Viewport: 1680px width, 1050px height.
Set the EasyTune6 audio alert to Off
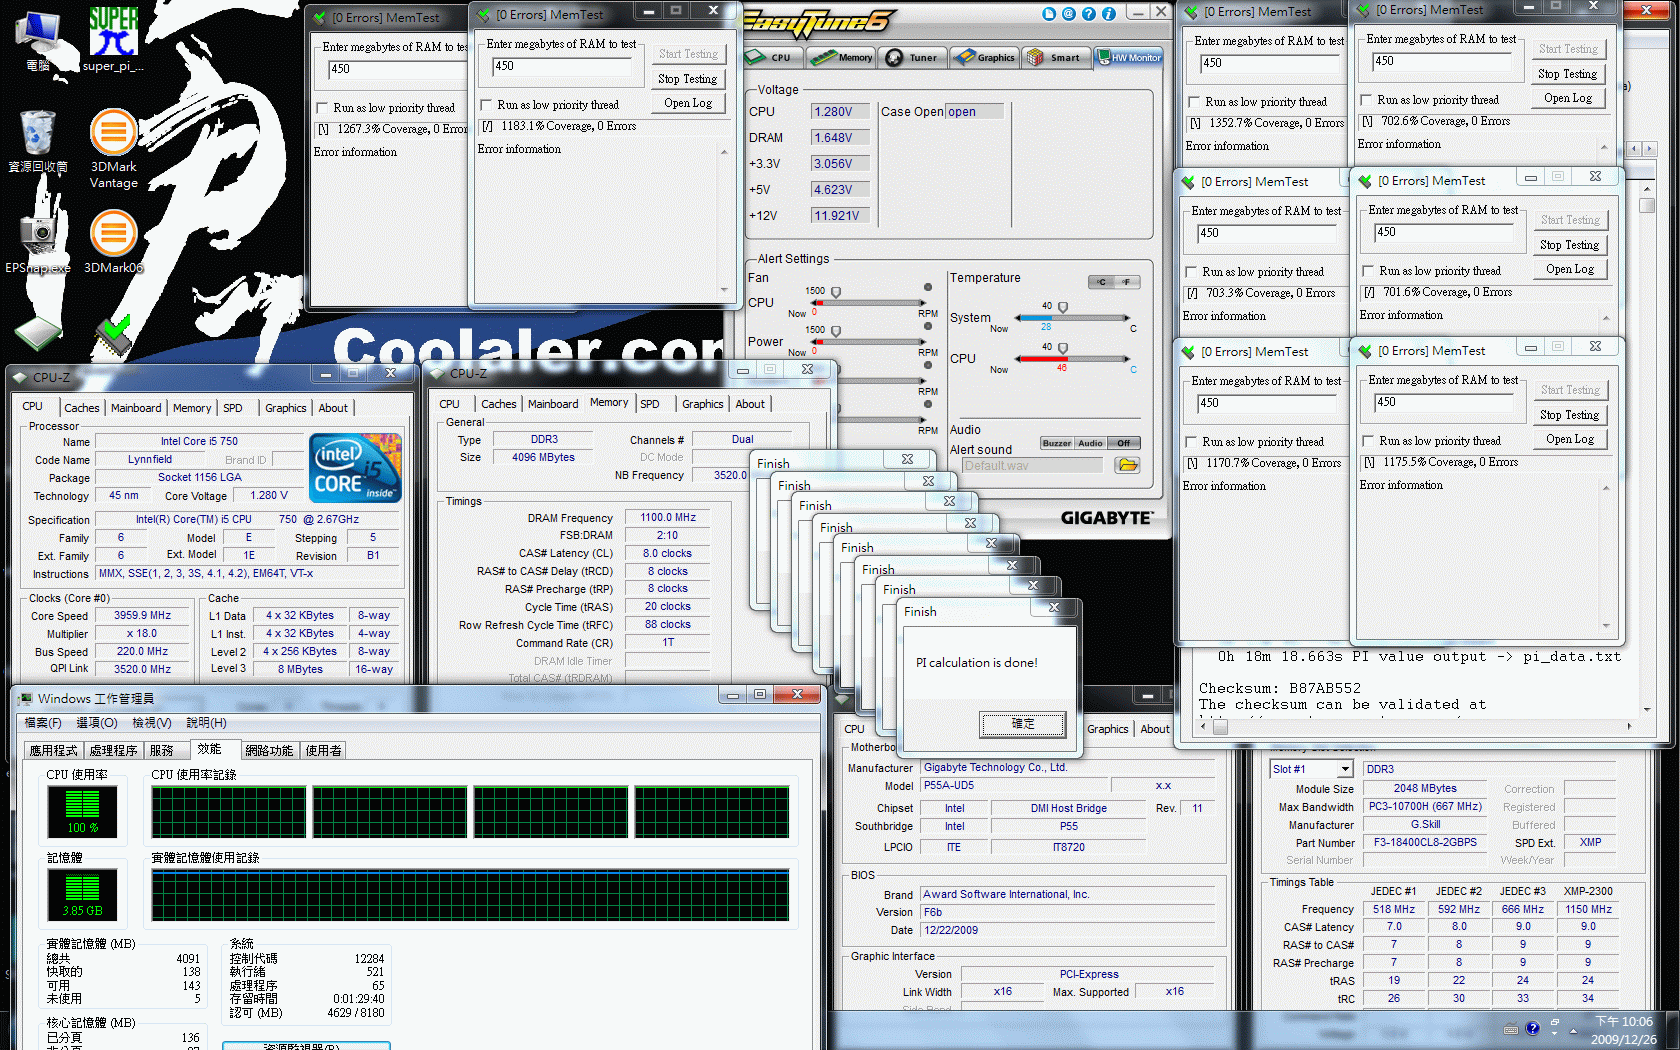click(x=1124, y=443)
